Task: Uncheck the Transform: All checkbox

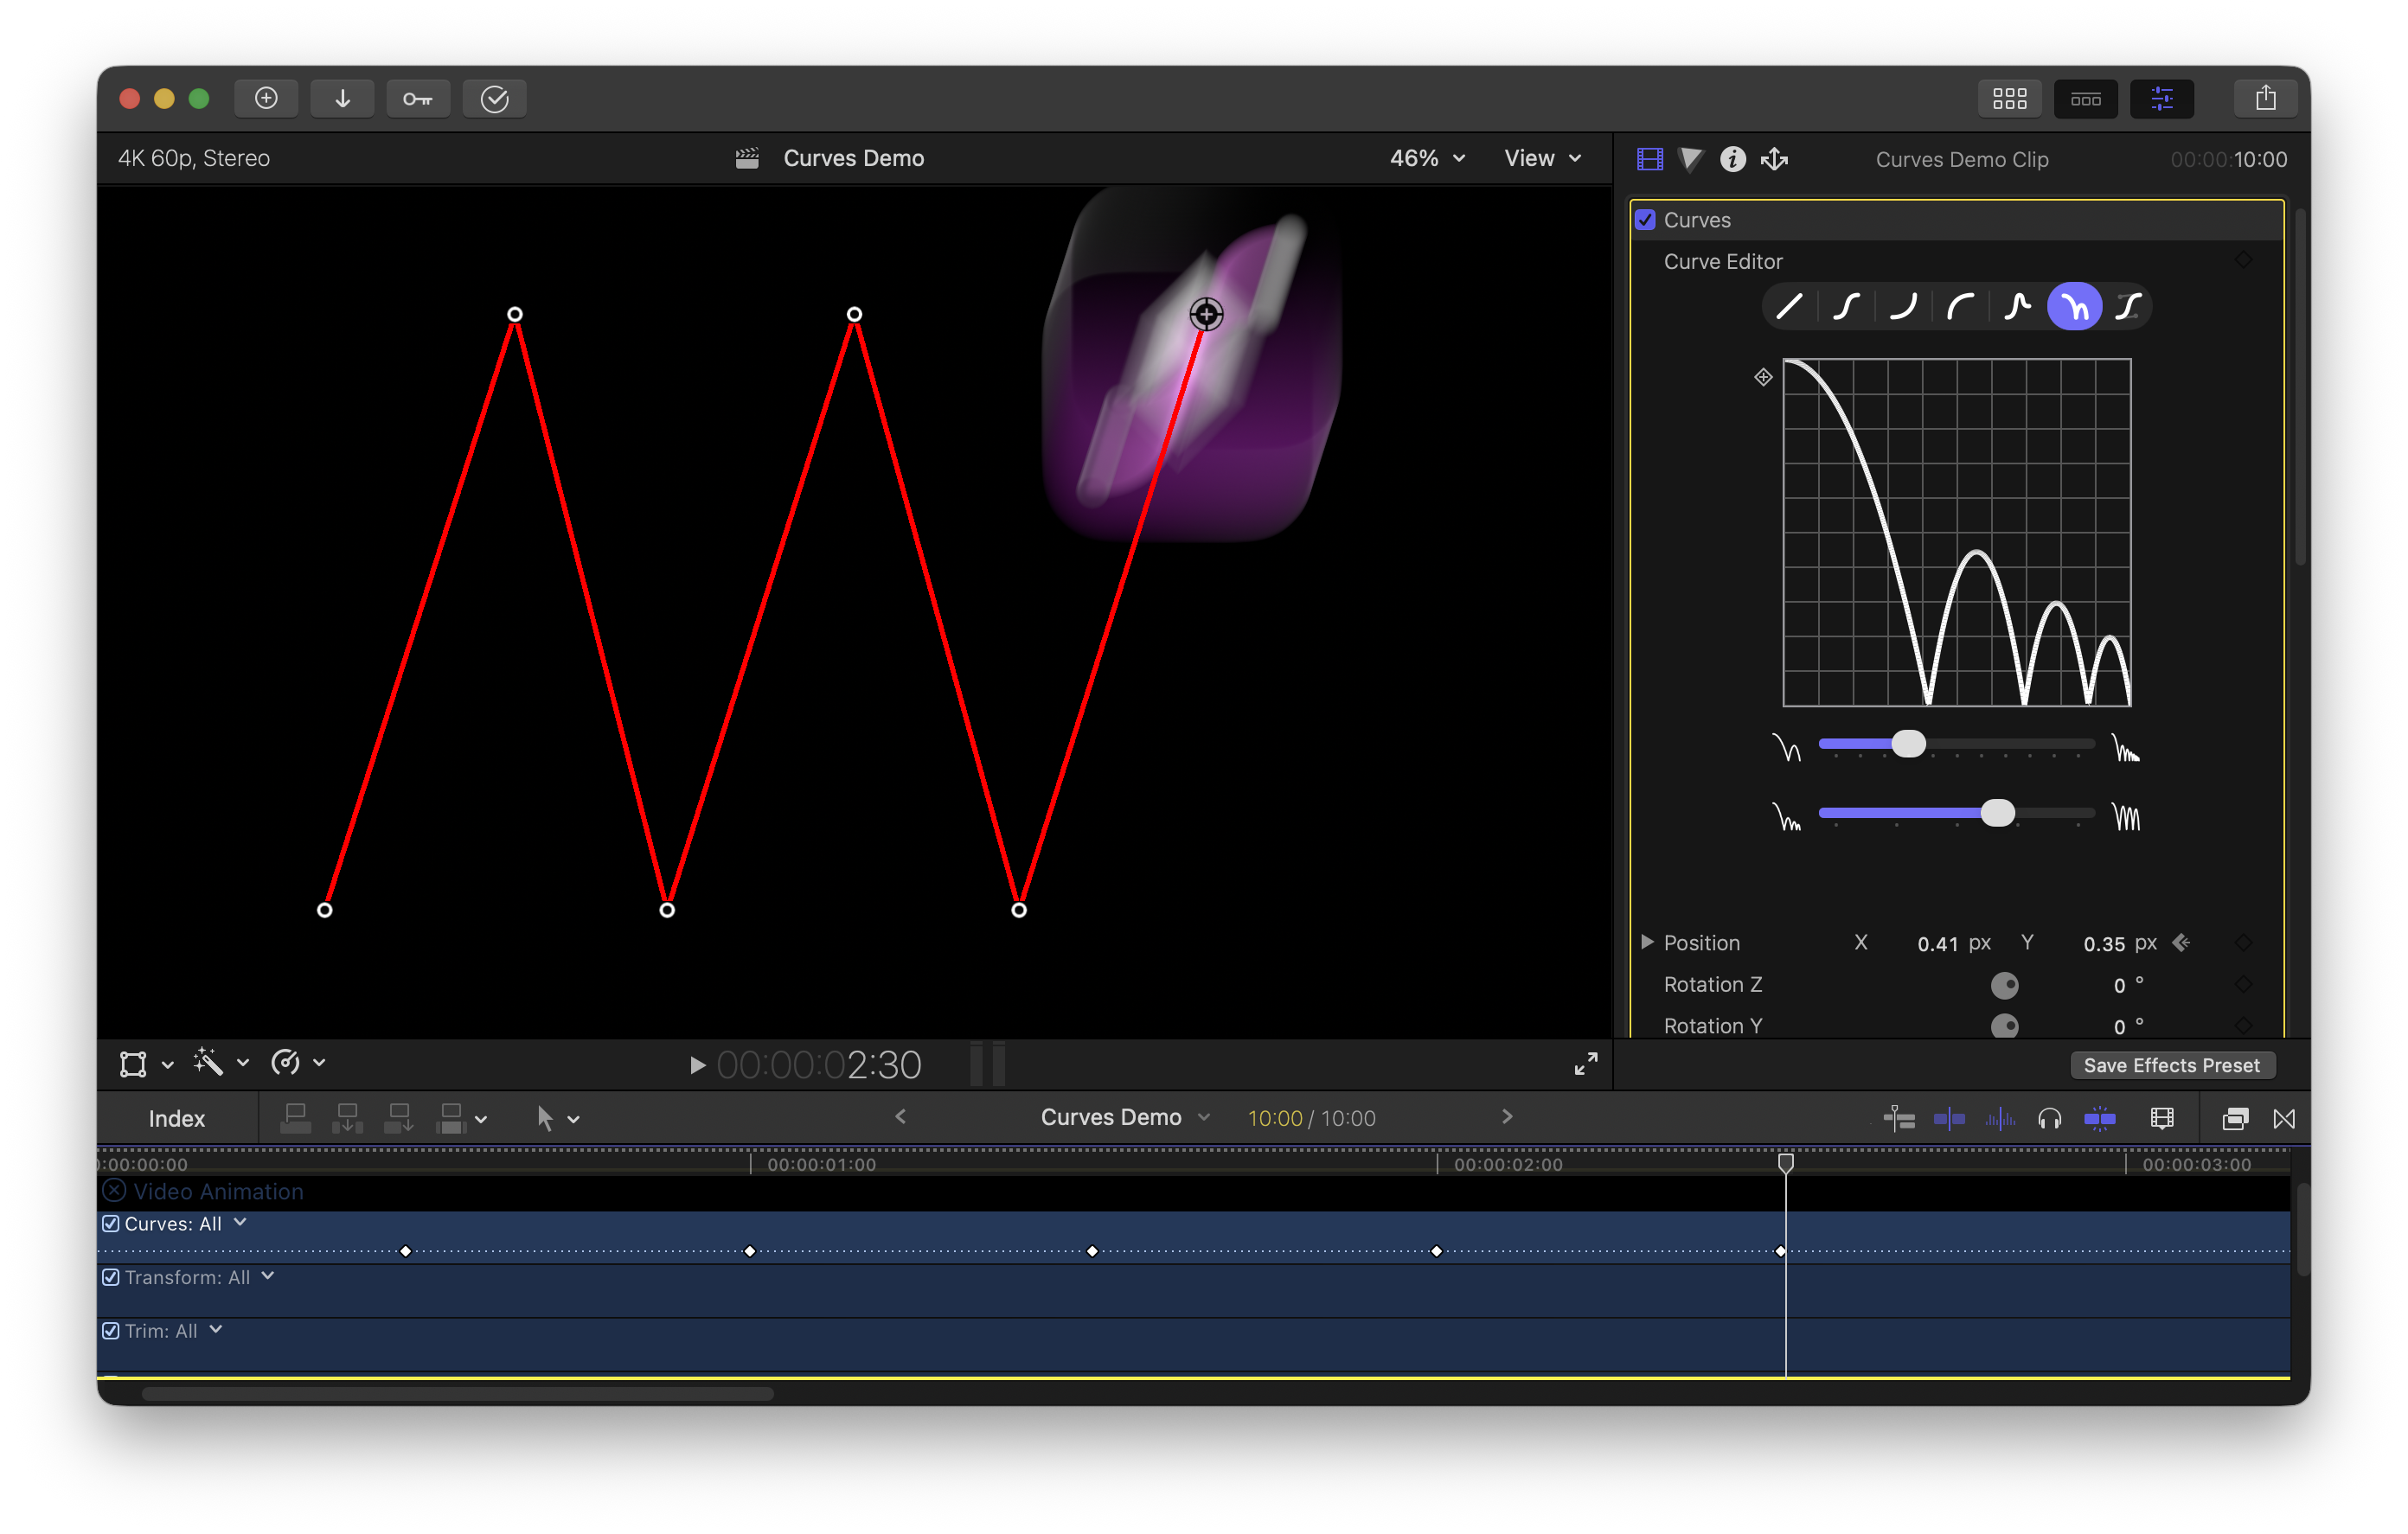Action: point(111,1277)
